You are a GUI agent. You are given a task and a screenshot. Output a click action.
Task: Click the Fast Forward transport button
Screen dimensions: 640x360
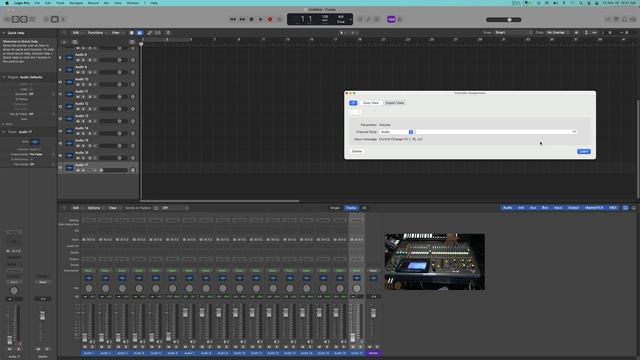[x=242, y=19]
